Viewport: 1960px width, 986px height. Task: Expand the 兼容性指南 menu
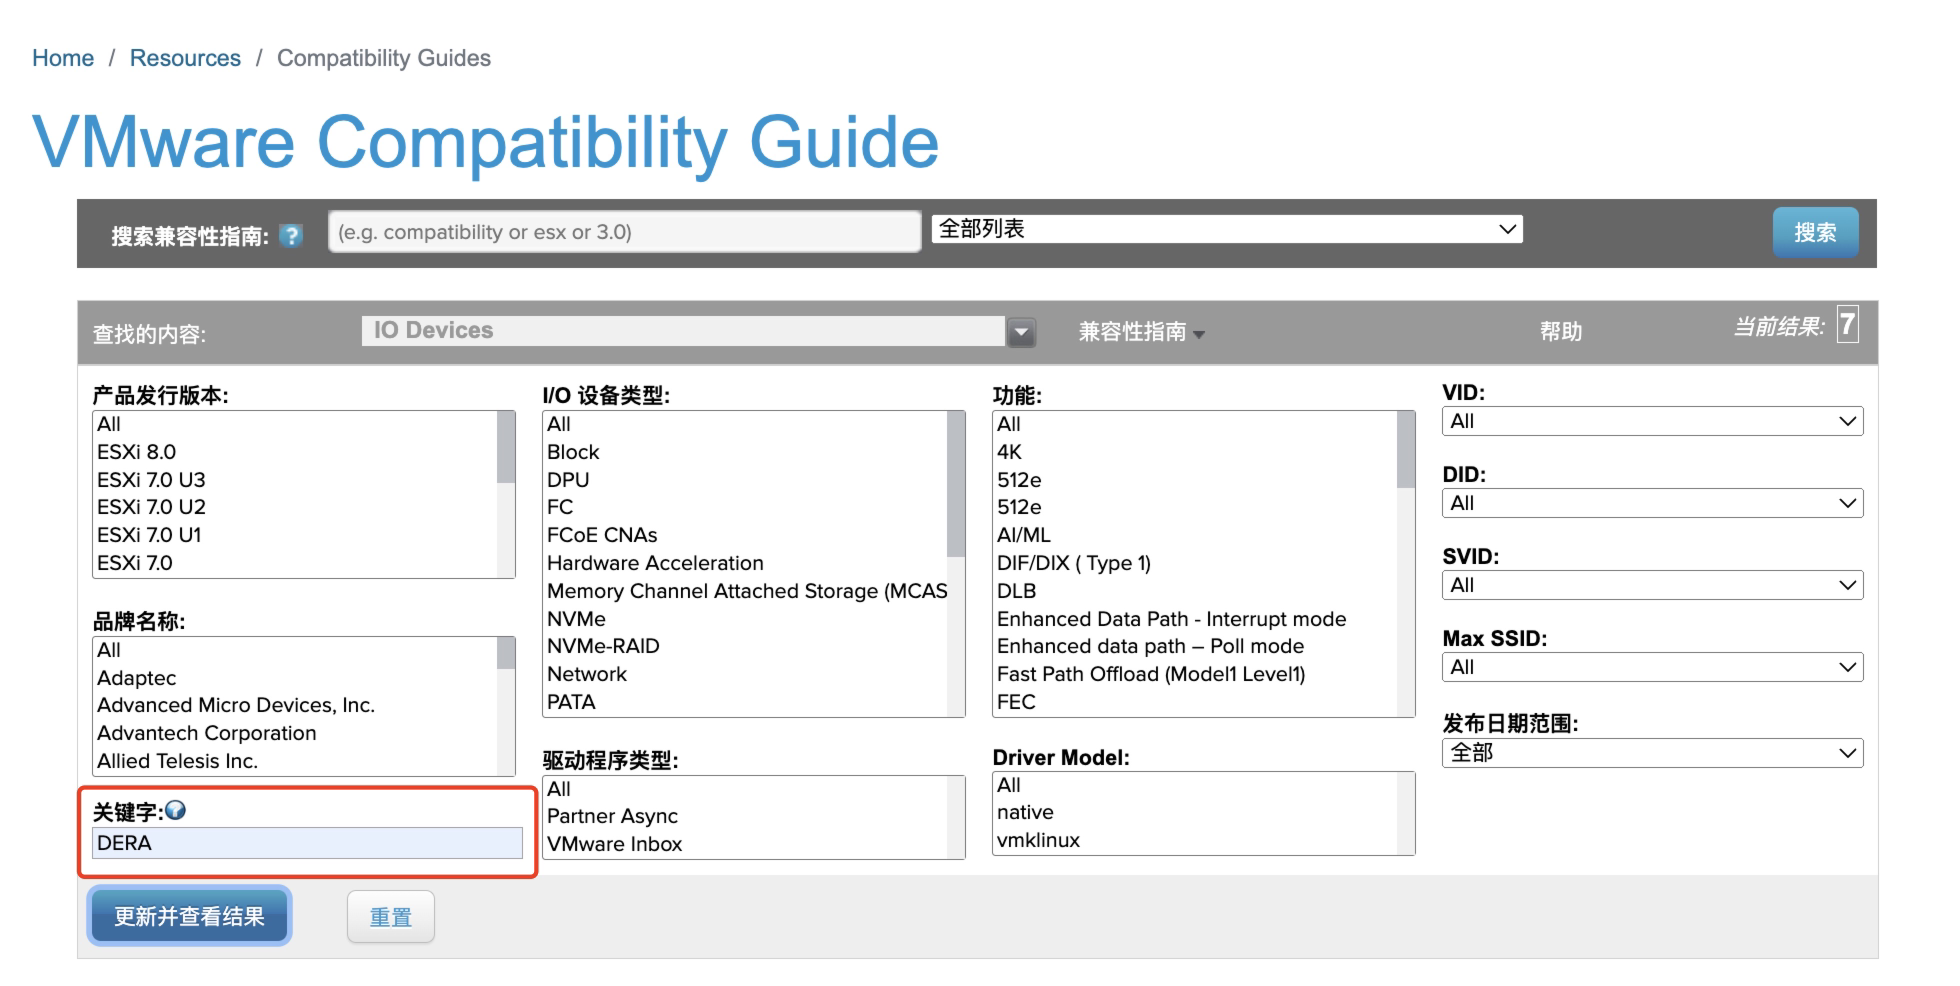(x=1141, y=332)
